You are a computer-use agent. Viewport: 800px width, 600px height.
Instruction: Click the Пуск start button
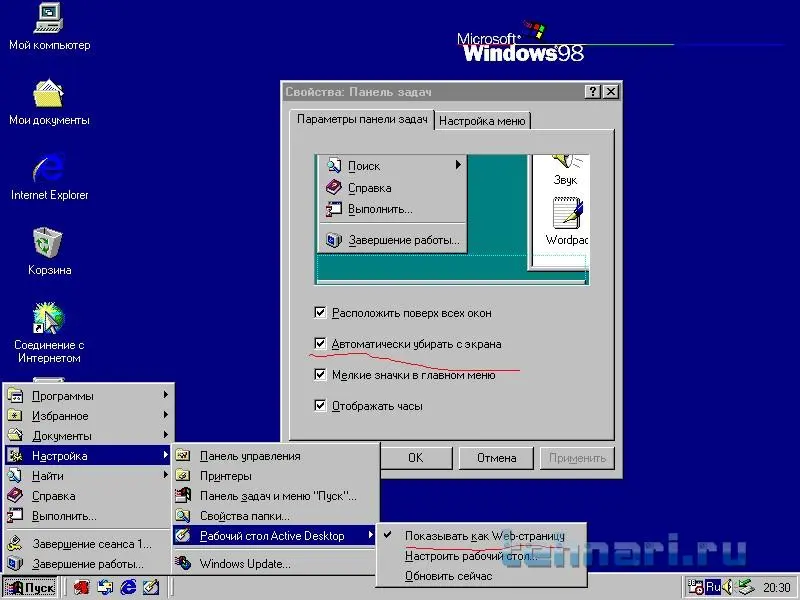click(30, 588)
